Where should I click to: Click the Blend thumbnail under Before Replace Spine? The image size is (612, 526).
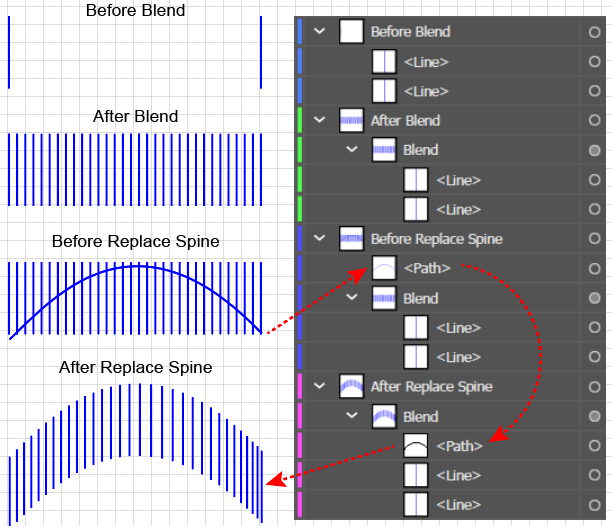[384, 298]
